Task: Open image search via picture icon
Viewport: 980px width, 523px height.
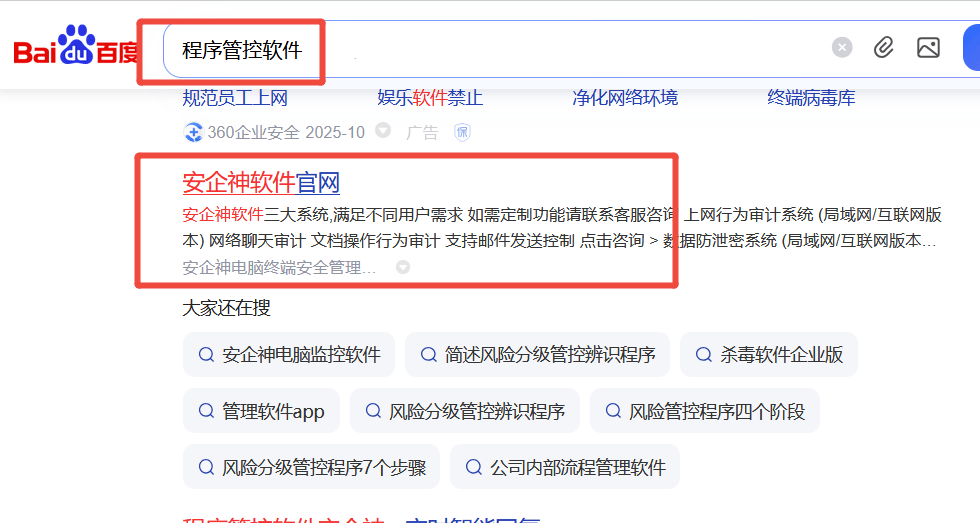Action: pyautogui.click(x=928, y=48)
